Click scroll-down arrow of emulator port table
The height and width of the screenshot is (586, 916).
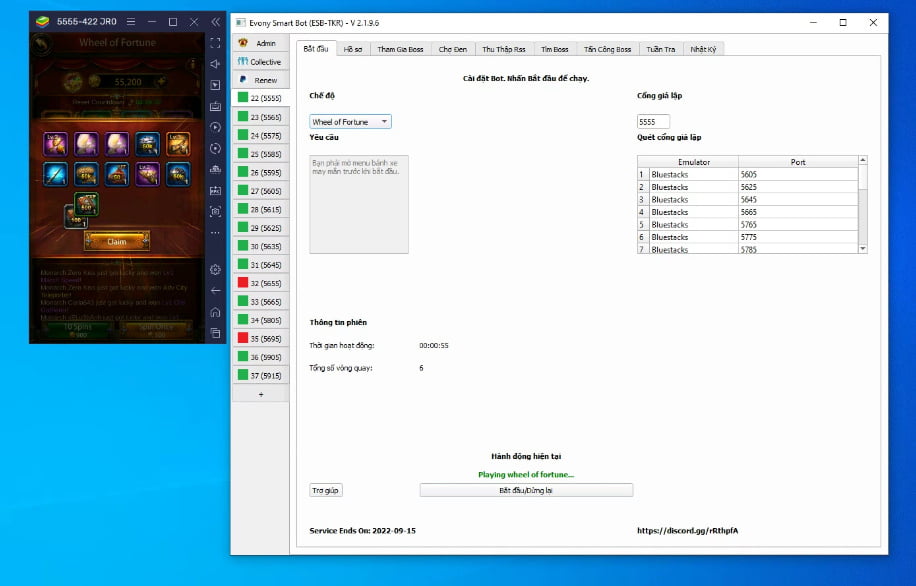[x=862, y=248]
